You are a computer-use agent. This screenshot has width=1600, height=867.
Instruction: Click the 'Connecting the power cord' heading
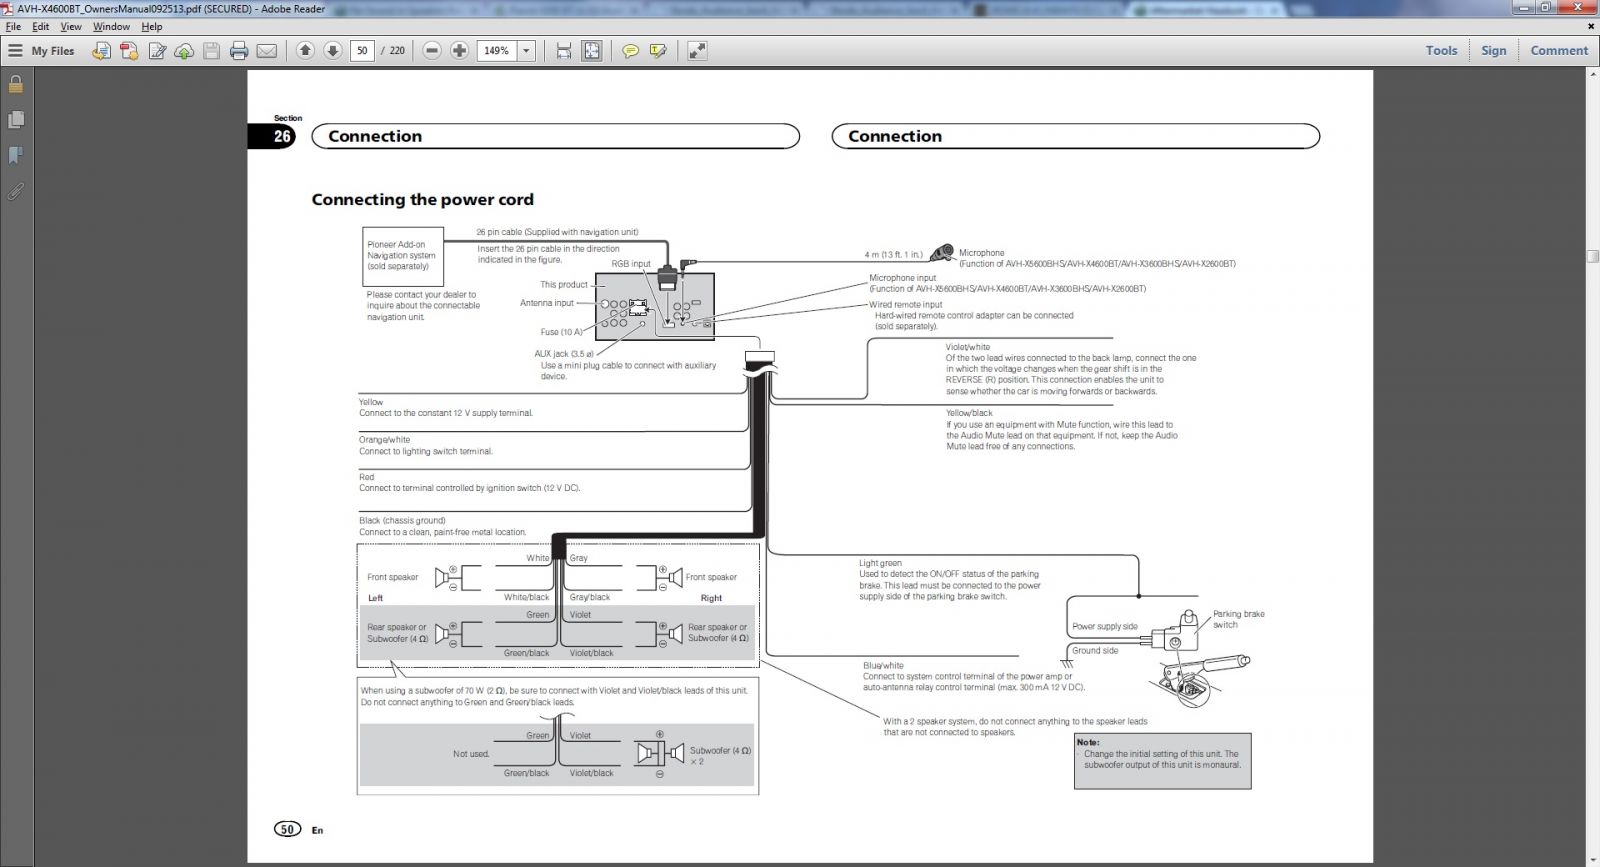pos(422,200)
